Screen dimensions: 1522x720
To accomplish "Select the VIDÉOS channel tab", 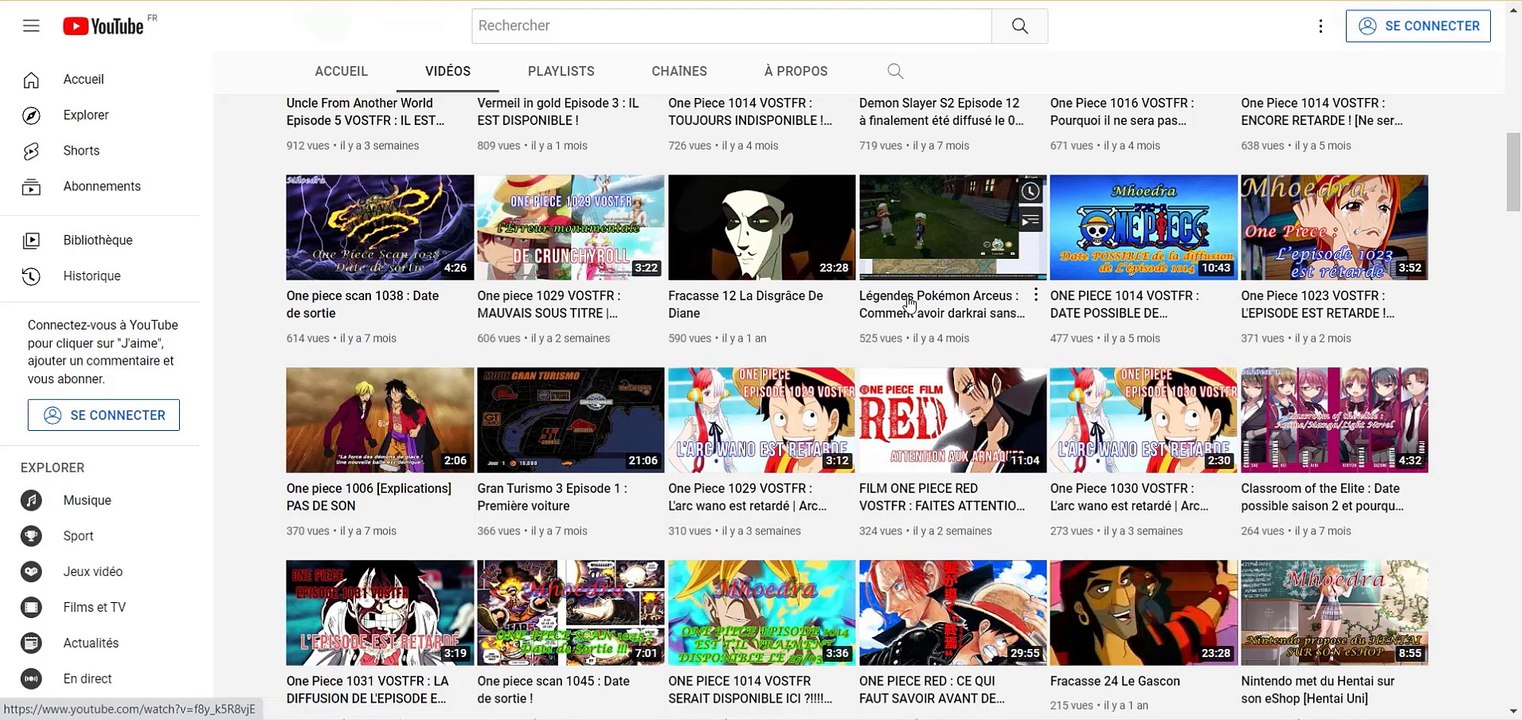I will click(447, 71).
